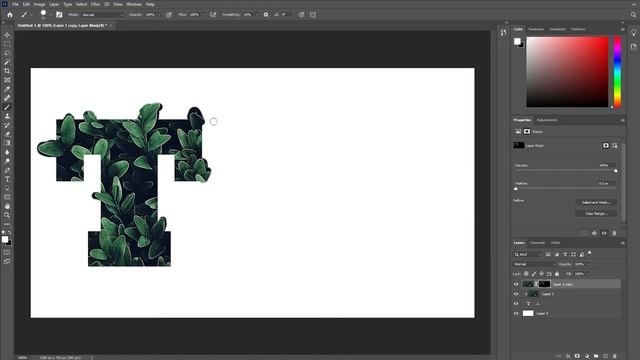Select the Hand tool
The width and height of the screenshot is (640, 360).
[x=7, y=206]
